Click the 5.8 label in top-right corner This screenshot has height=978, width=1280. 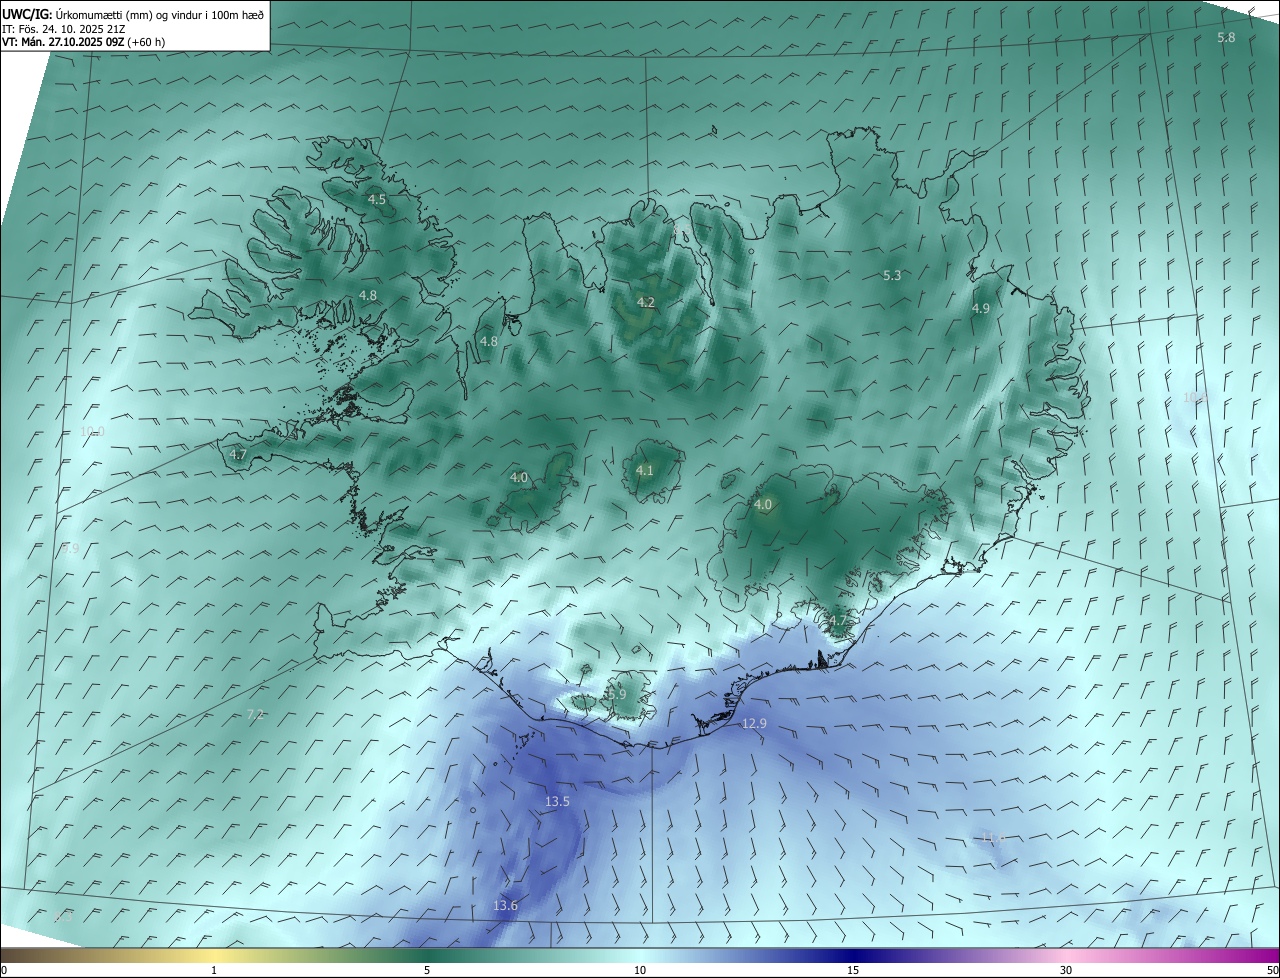[x=1226, y=37]
